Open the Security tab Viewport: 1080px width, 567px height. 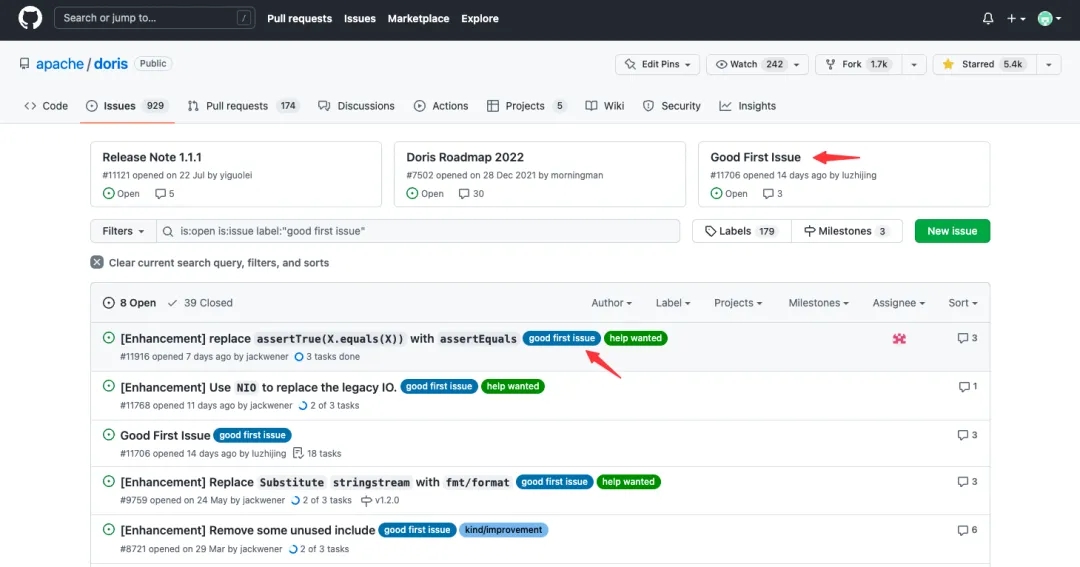672,106
